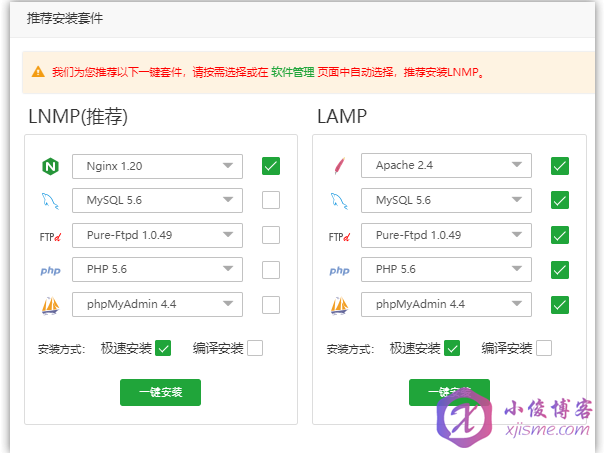Expand Pure-Ftpd 1.0.49 dropdown in LAMP
This screenshot has width=605, height=453.
pos(446,235)
